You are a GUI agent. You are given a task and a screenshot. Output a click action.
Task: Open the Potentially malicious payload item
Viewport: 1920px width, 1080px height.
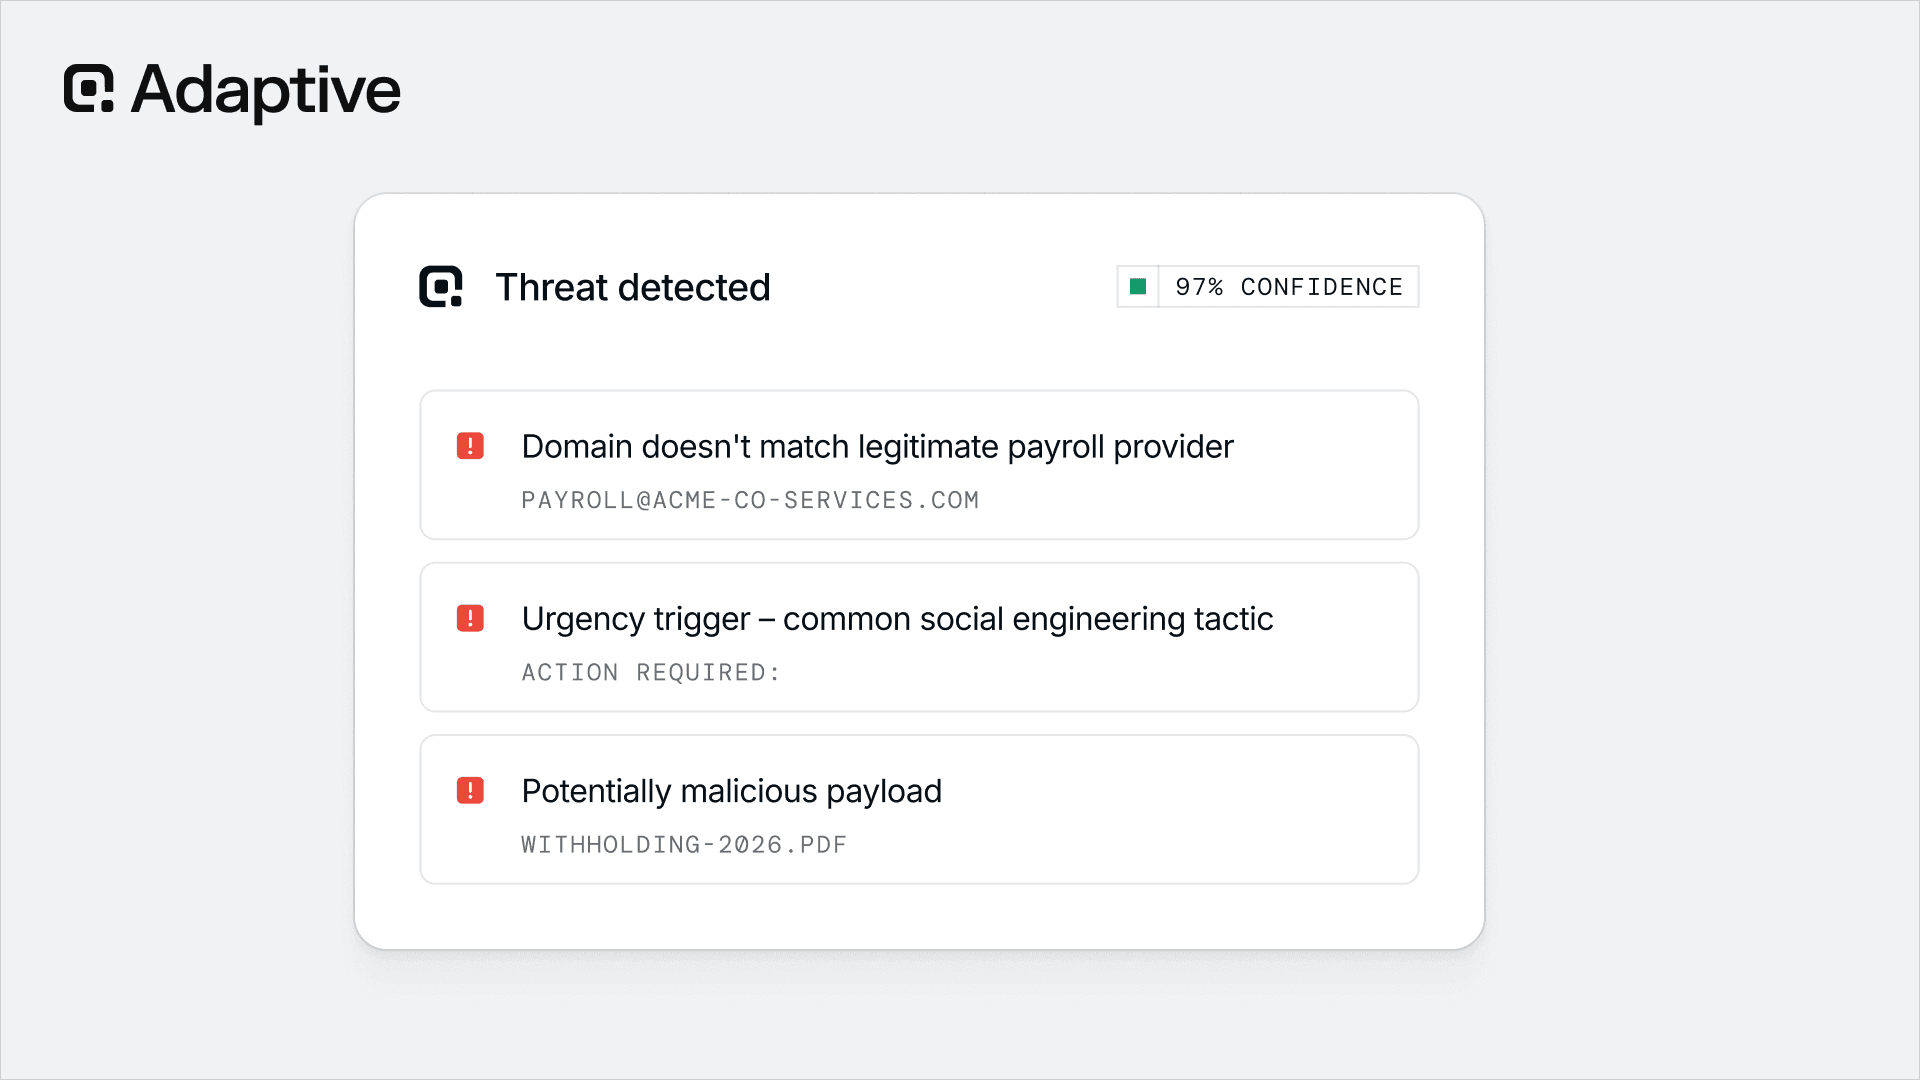[919, 810]
